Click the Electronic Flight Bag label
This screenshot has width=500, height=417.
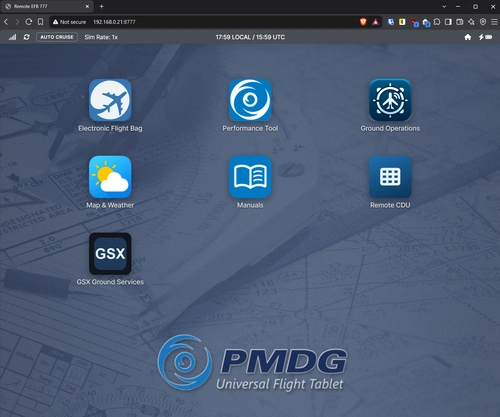coord(110,128)
